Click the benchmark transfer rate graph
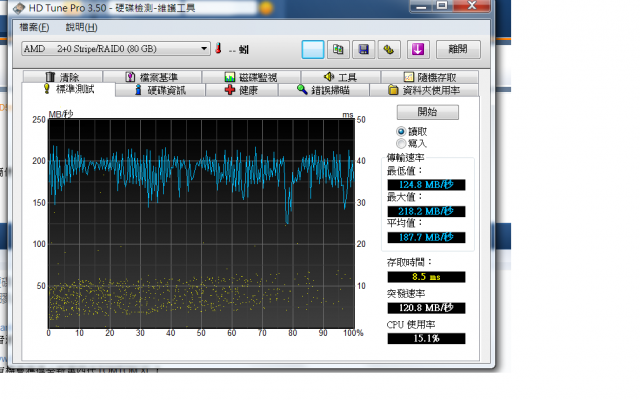Viewport: 640px width, 400px height. [201, 223]
